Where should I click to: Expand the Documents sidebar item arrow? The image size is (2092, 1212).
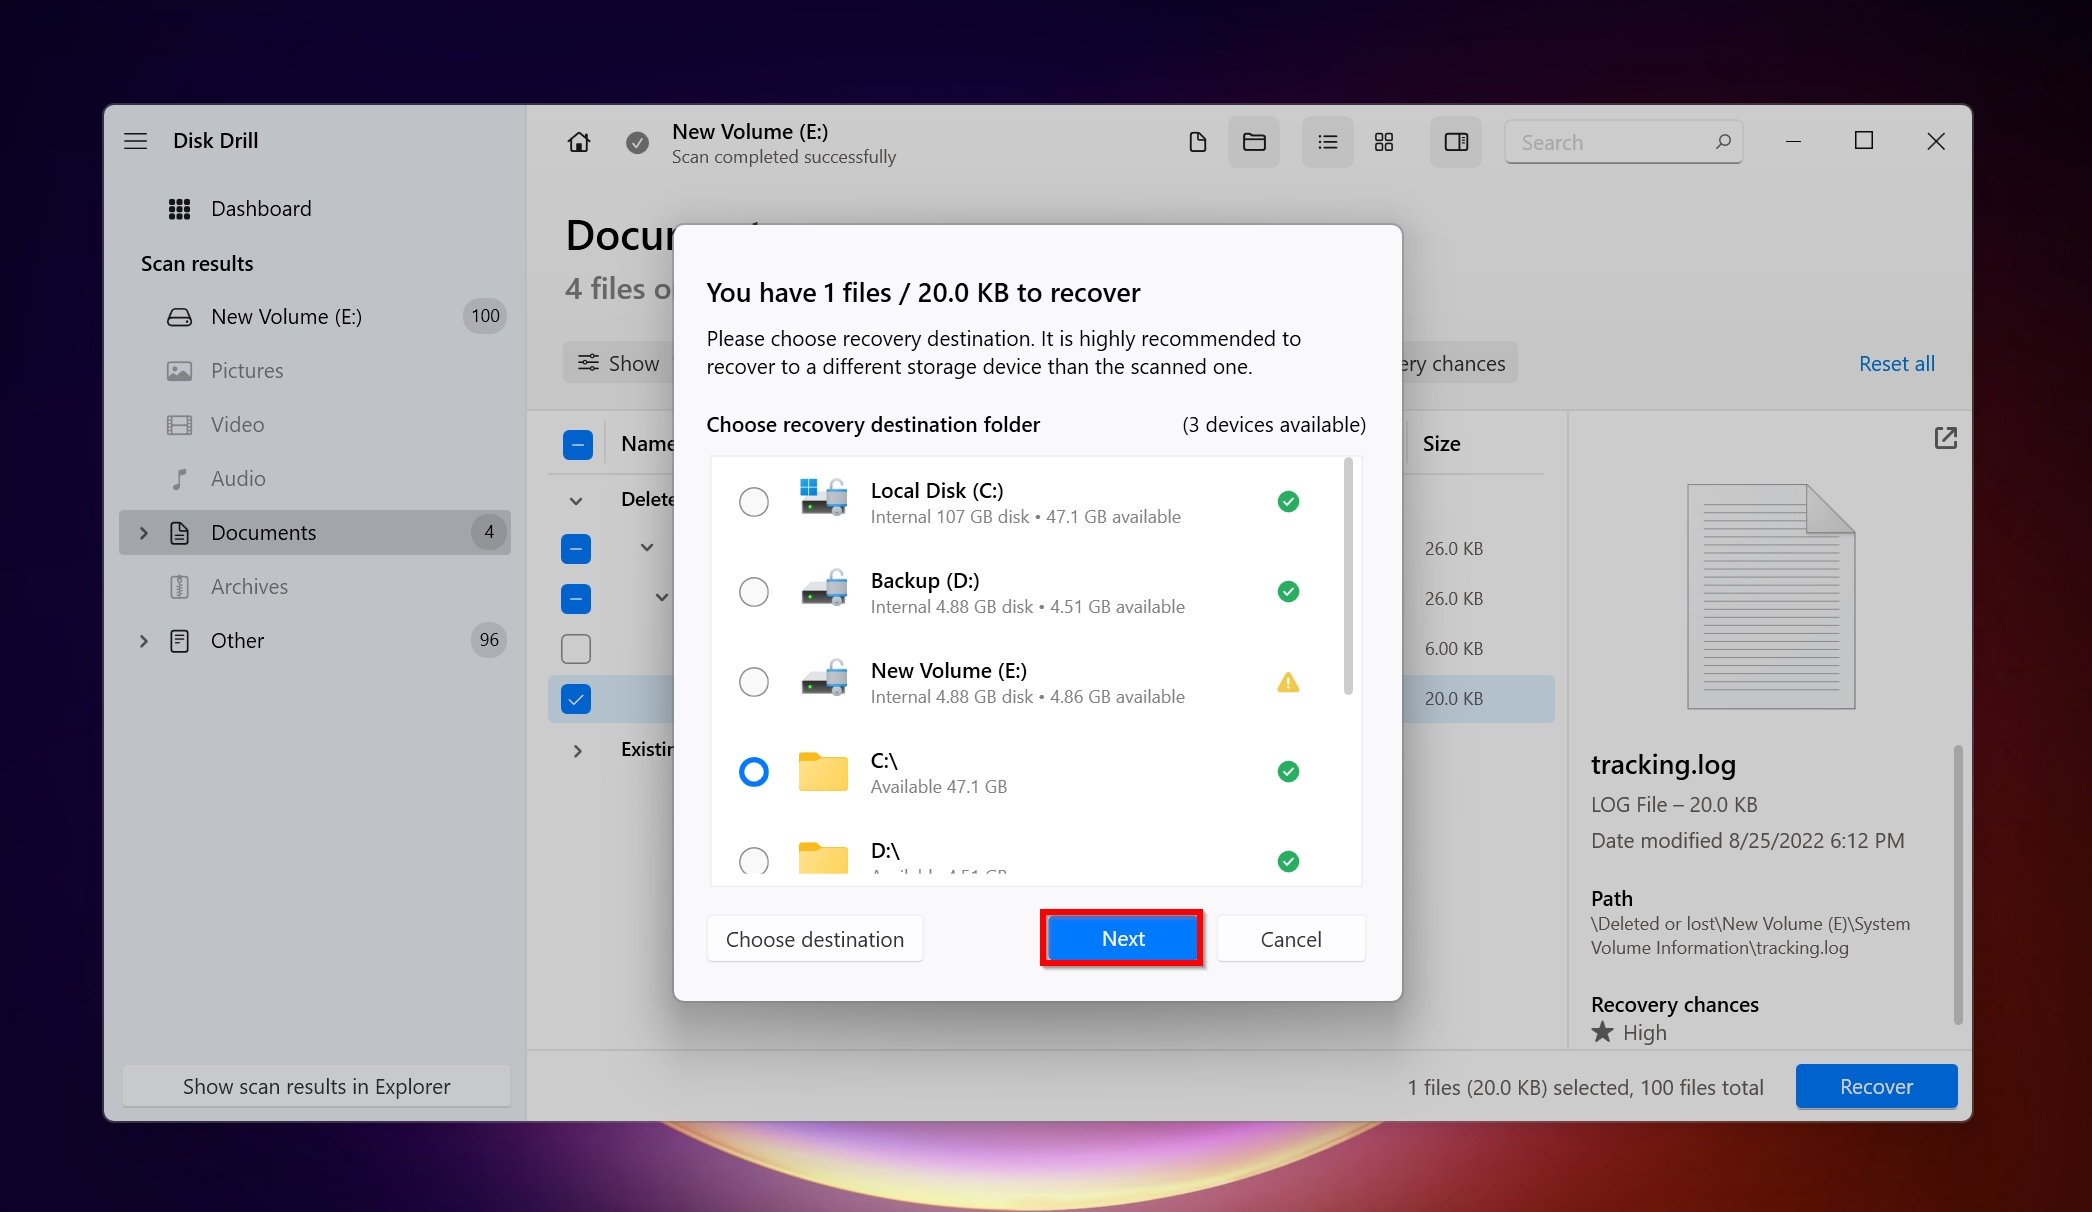143,533
